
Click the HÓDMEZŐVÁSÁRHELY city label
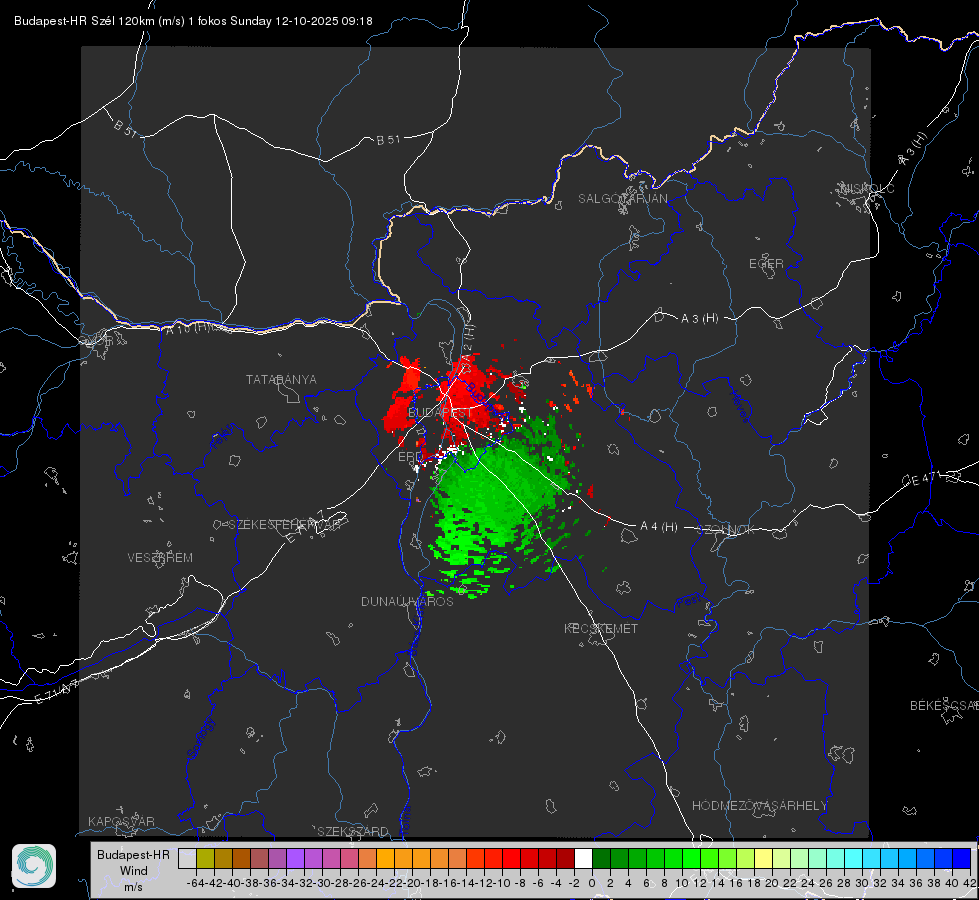point(759,806)
